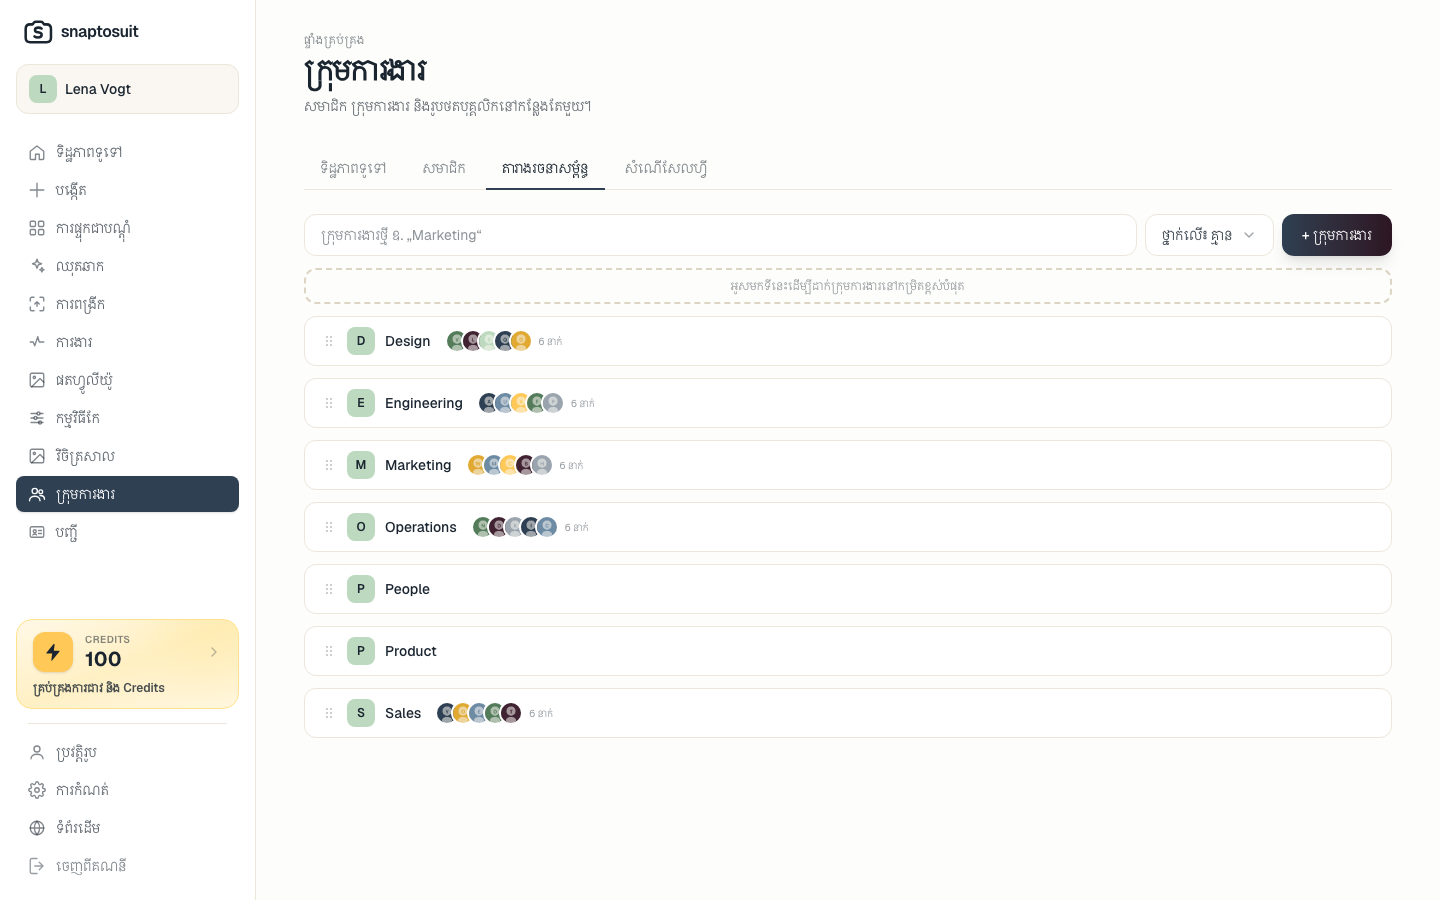Click the drag handle on Operations row
Screen dimensions: 1440x900
[x=329, y=527]
